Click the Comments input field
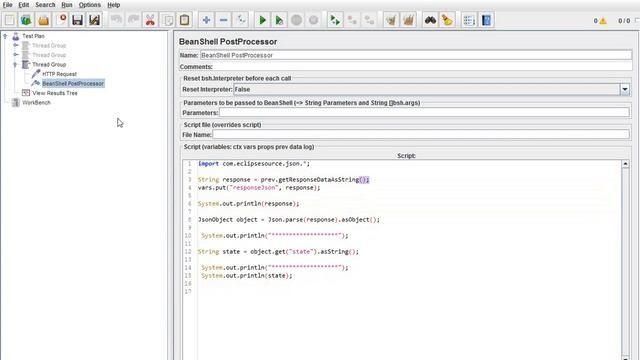The width and height of the screenshot is (640, 360). tap(423, 67)
